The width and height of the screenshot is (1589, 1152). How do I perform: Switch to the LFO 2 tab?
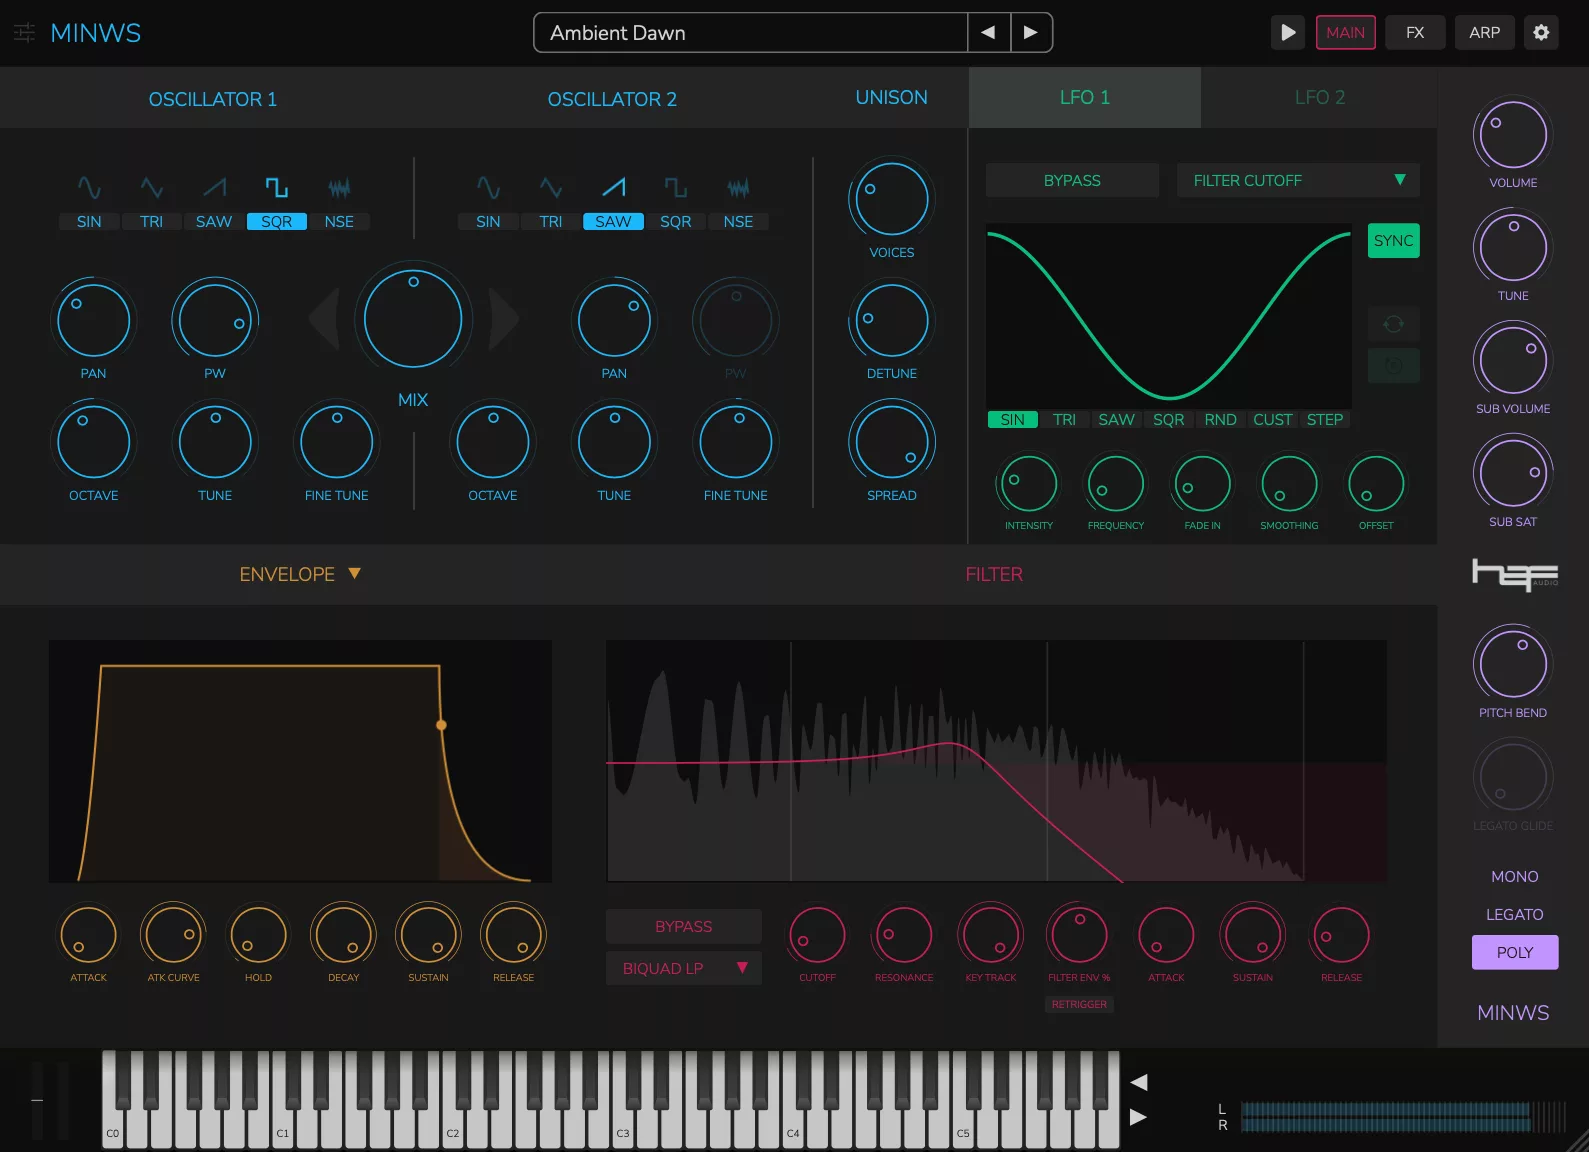point(1319,98)
